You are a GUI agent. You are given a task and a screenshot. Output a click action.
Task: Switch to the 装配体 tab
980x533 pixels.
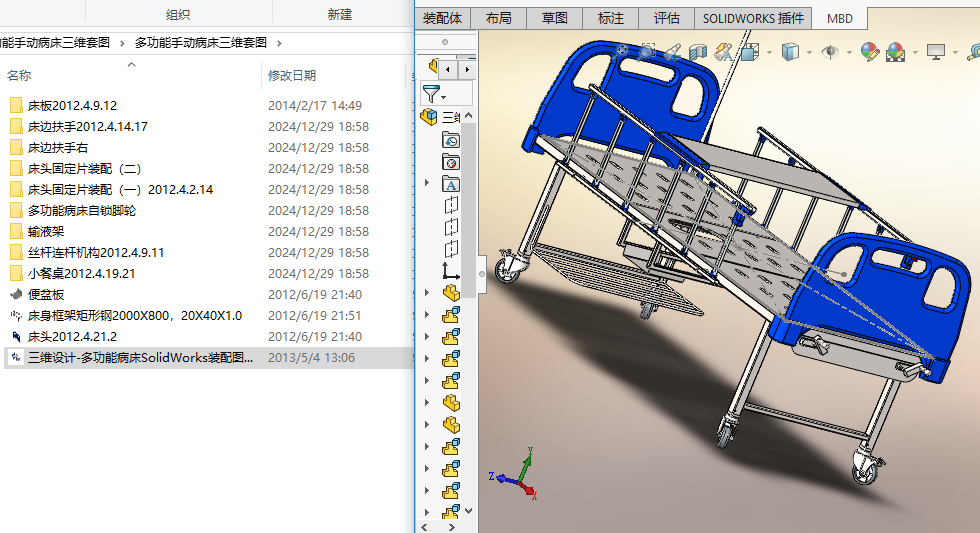442,19
